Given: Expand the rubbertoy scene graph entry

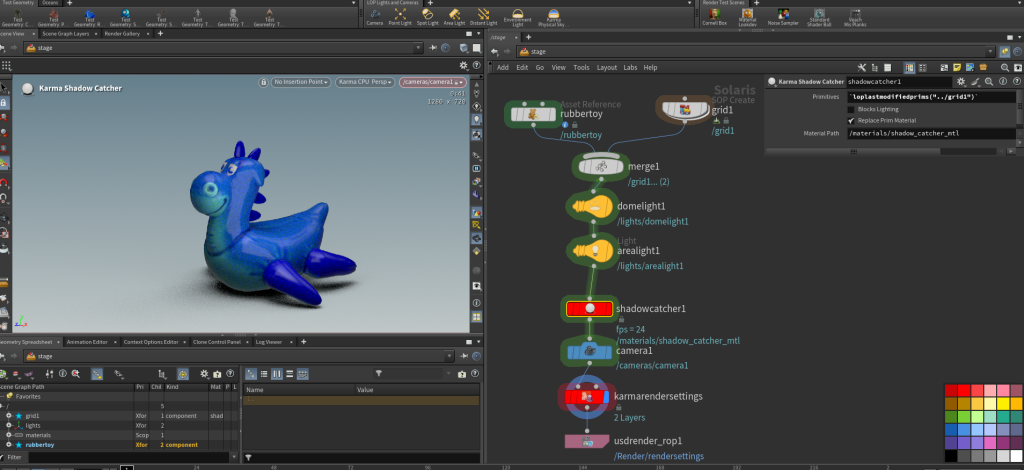Looking at the screenshot, I should 9,445.
